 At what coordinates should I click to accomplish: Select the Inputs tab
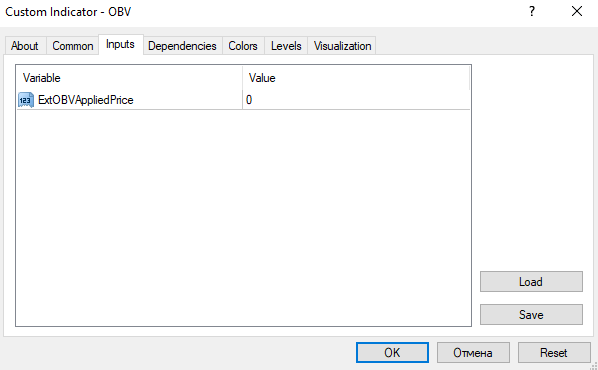pyautogui.click(x=121, y=44)
